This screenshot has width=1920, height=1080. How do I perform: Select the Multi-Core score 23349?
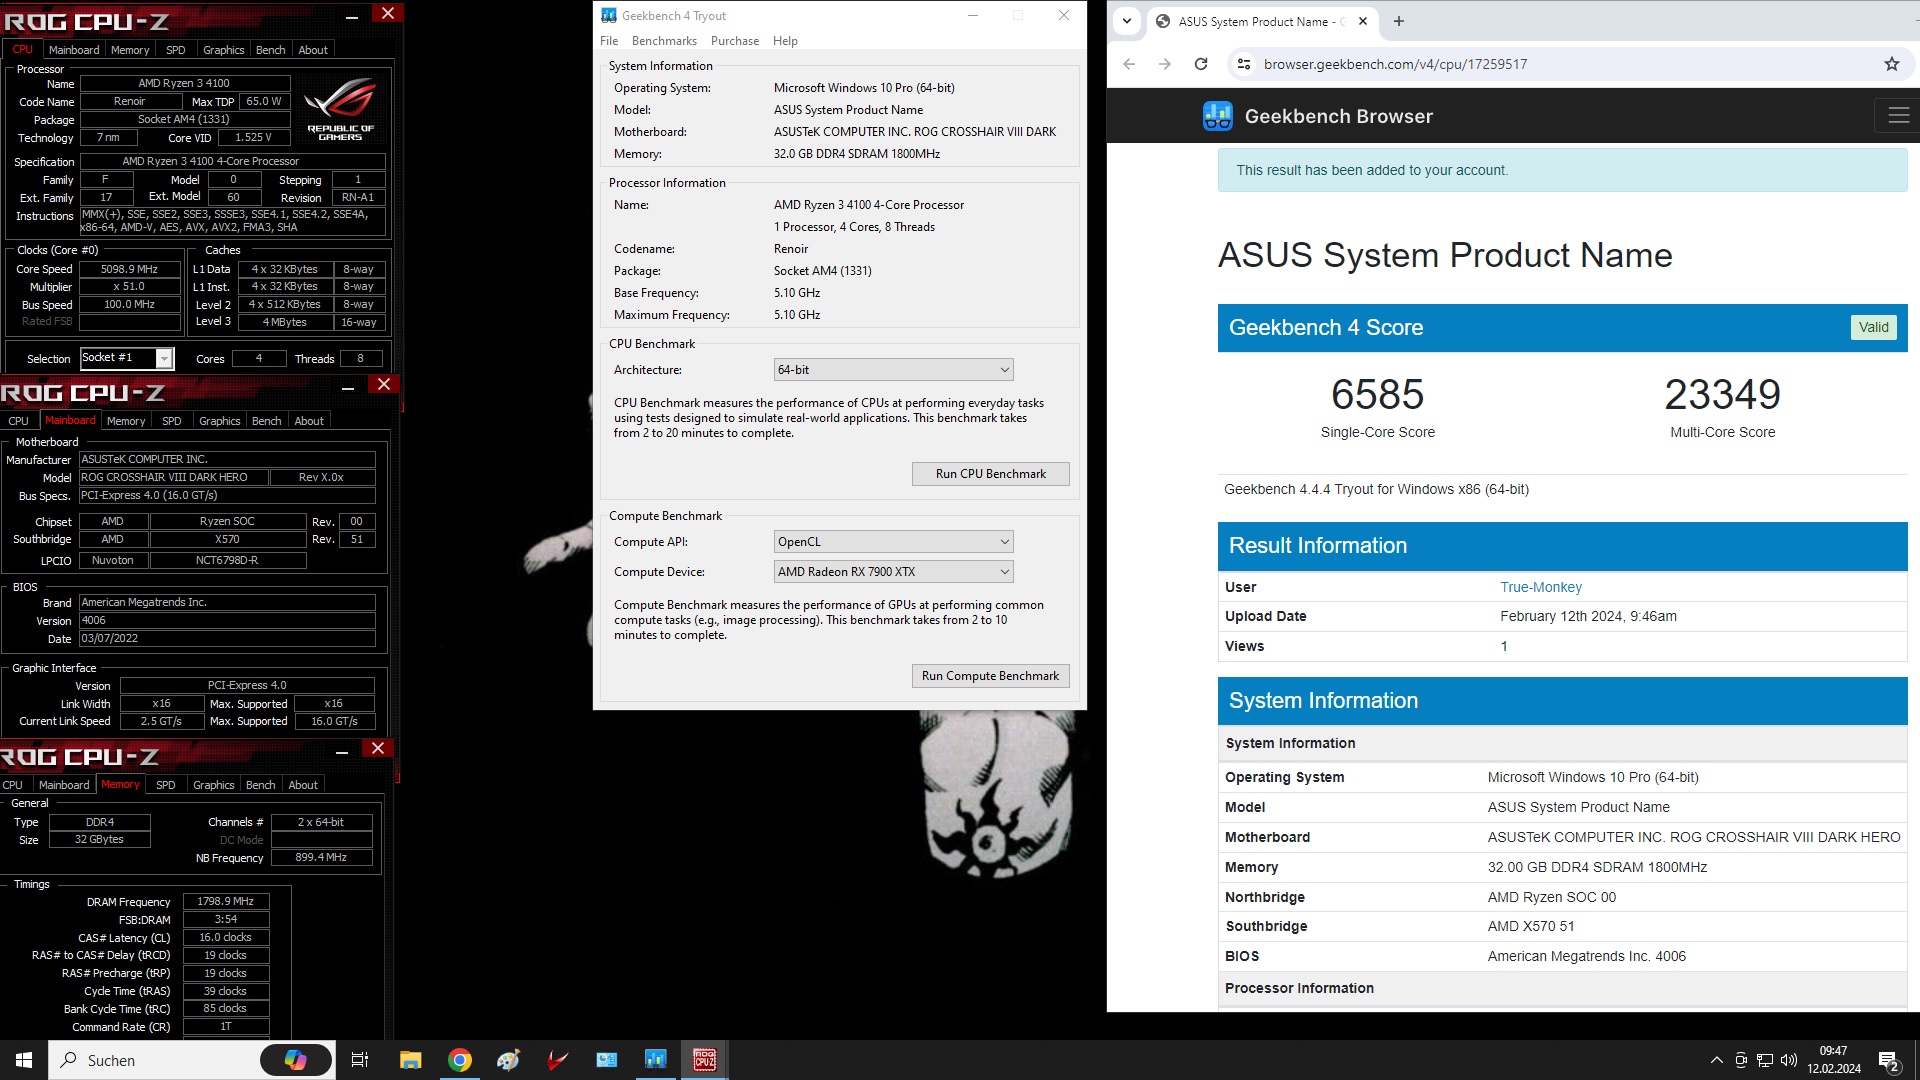pyautogui.click(x=1722, y=395)
